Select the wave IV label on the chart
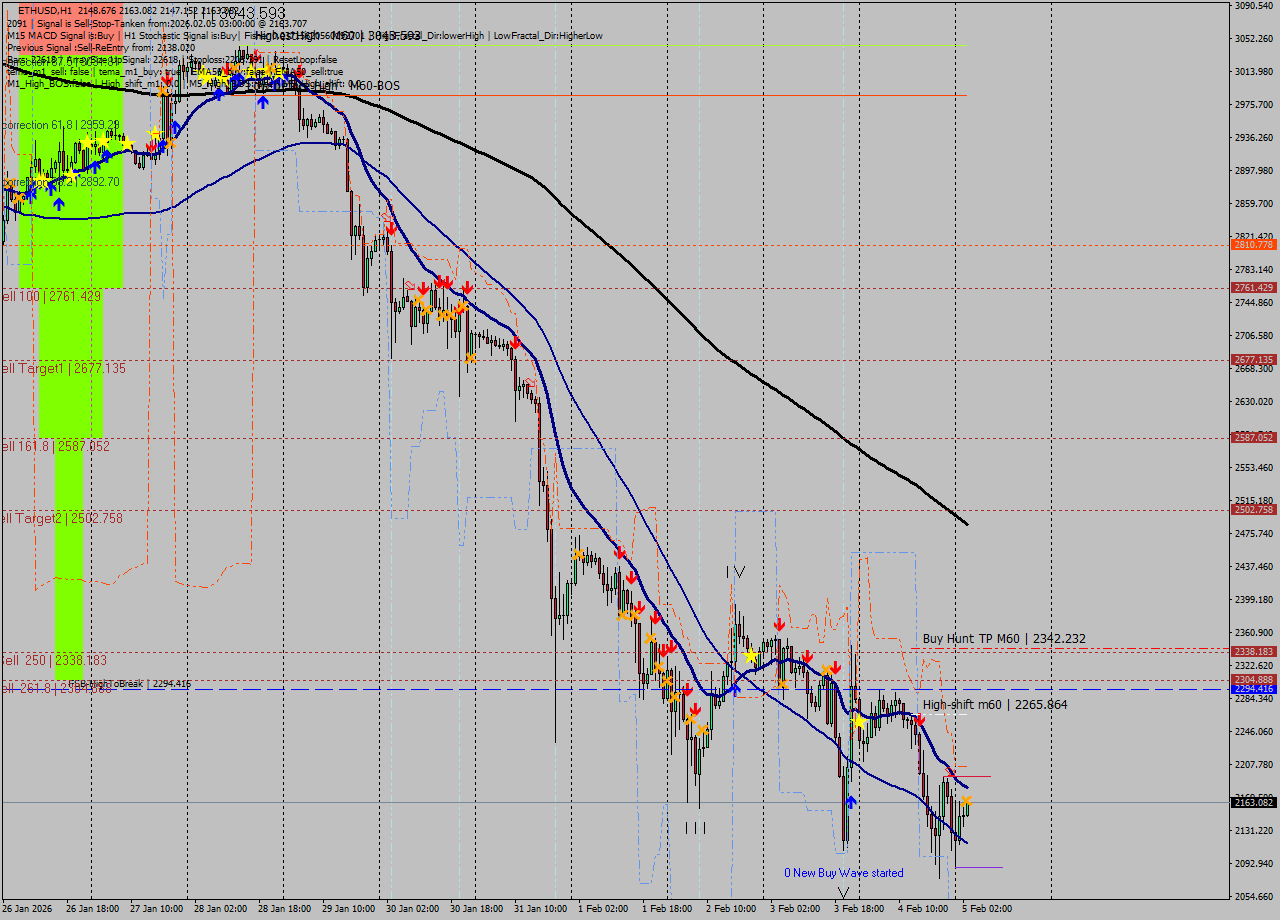Image resolution: width=1280 pixels, height=920 pixels. (x=736, y=572)
